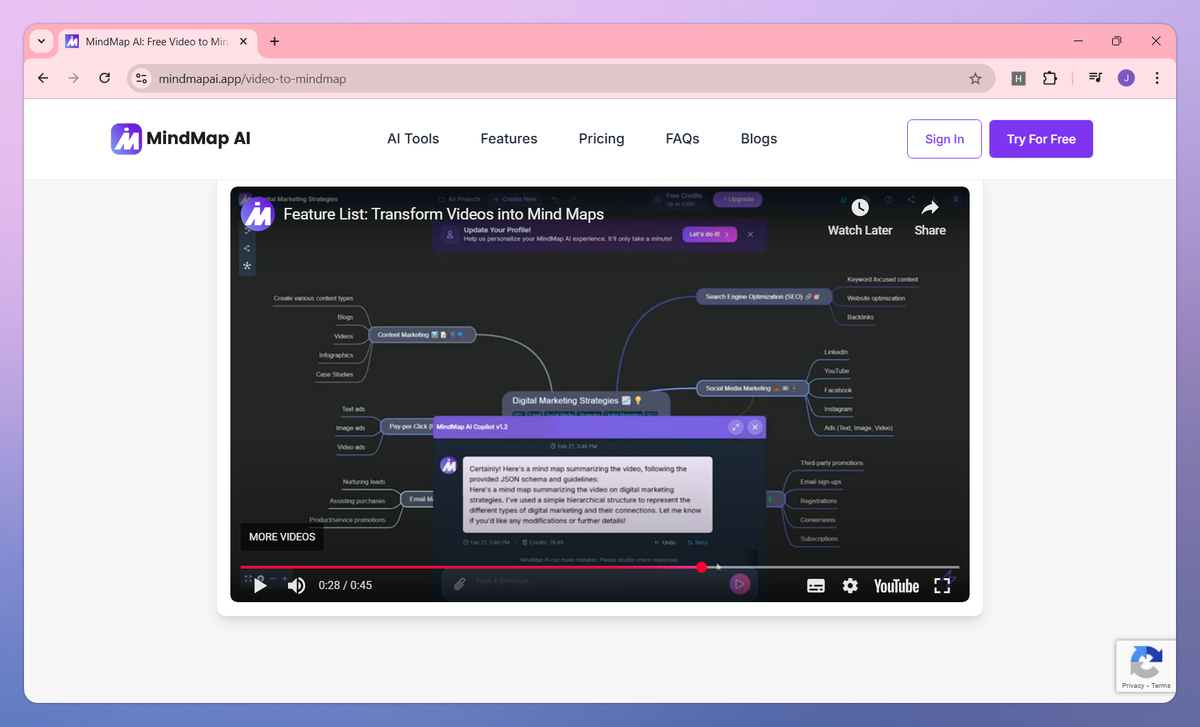Mute the video with the speaker icon

click(296, 585)
